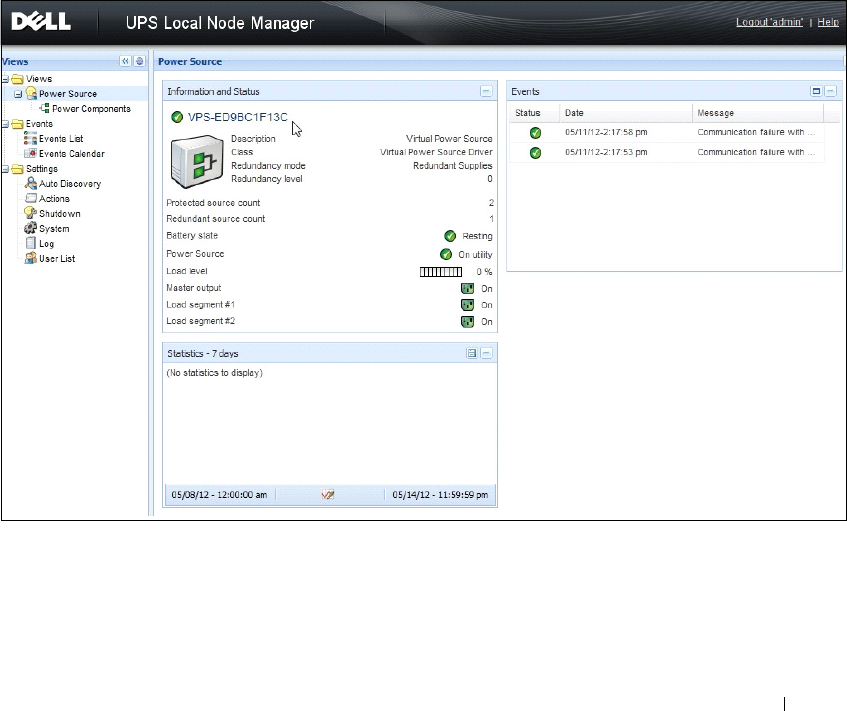Click the settings icon in Views header
The height and width of the screenshot is (711, 847).
pos(139,61)
